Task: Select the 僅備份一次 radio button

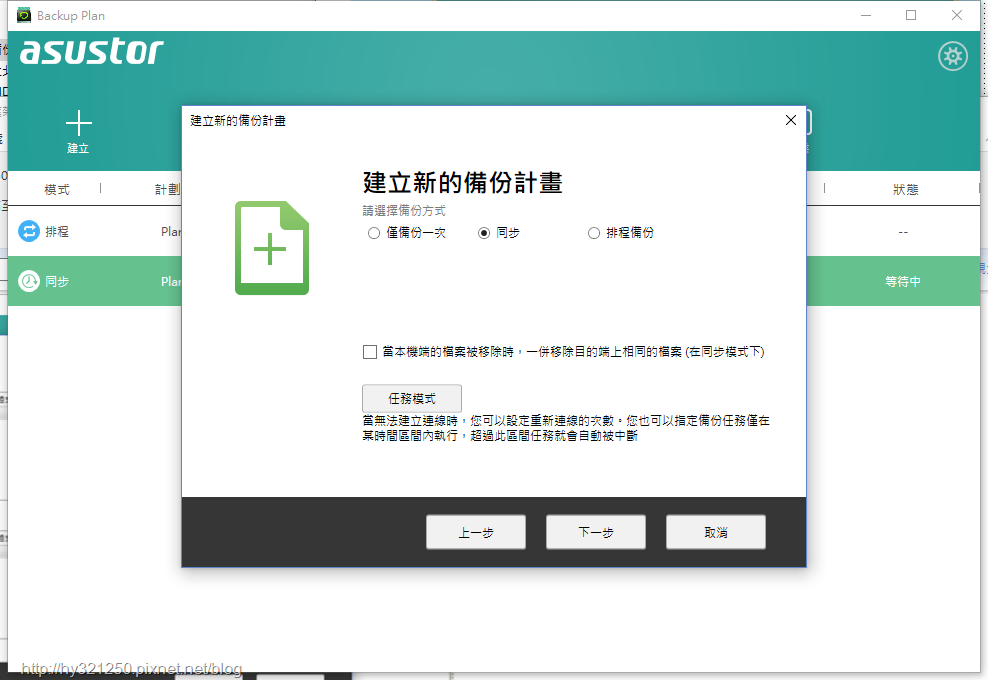Action: 374,233
